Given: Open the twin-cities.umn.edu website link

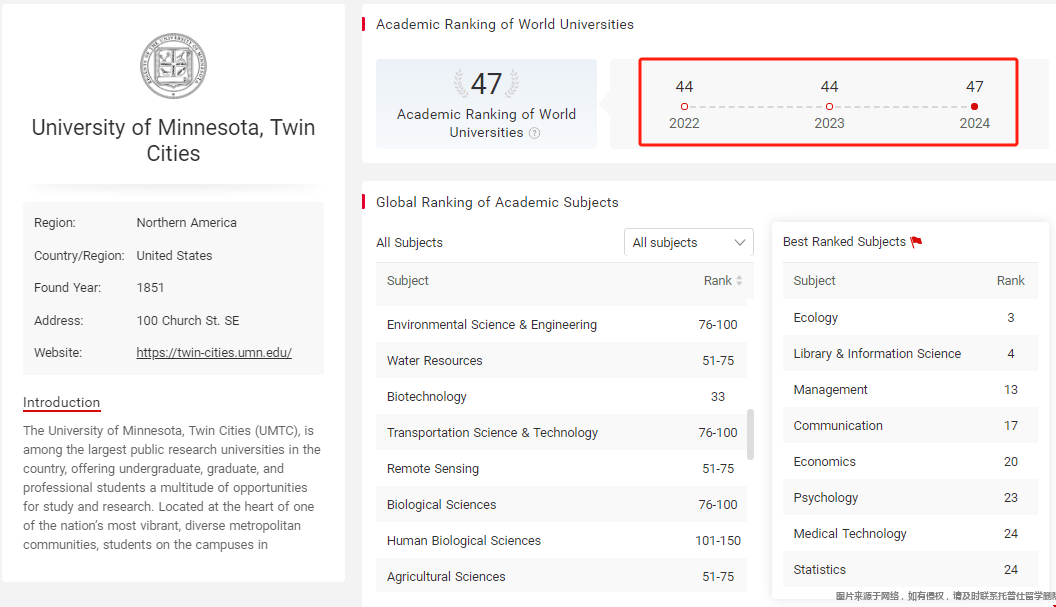Looking at the screenshot, I should point(214,352).
